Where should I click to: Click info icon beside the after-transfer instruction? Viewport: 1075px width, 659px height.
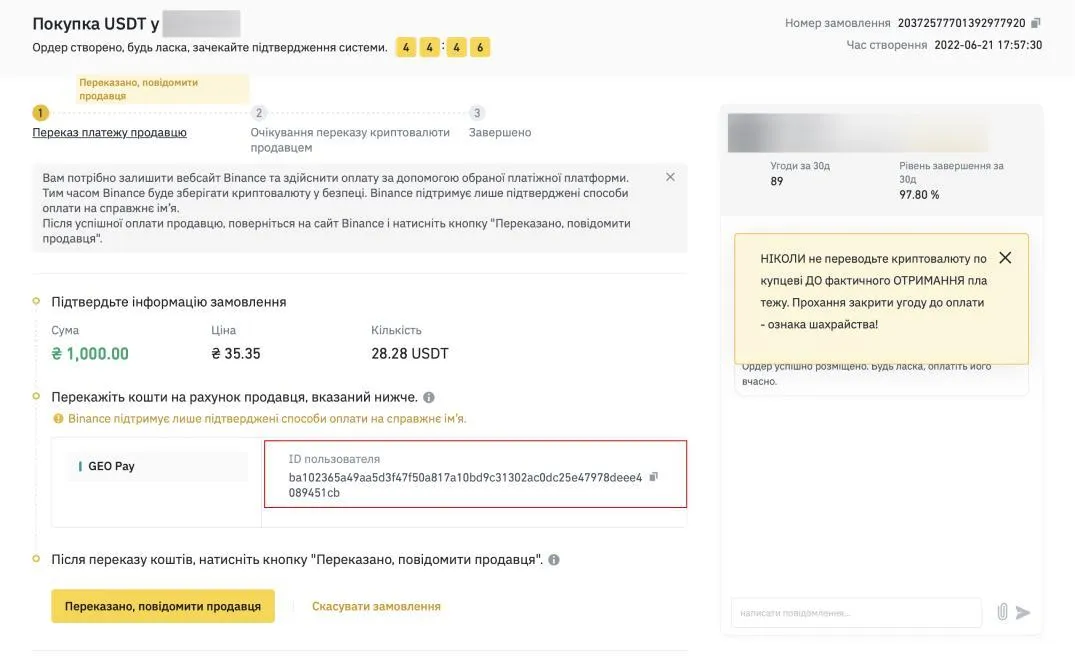pos(554,560)
